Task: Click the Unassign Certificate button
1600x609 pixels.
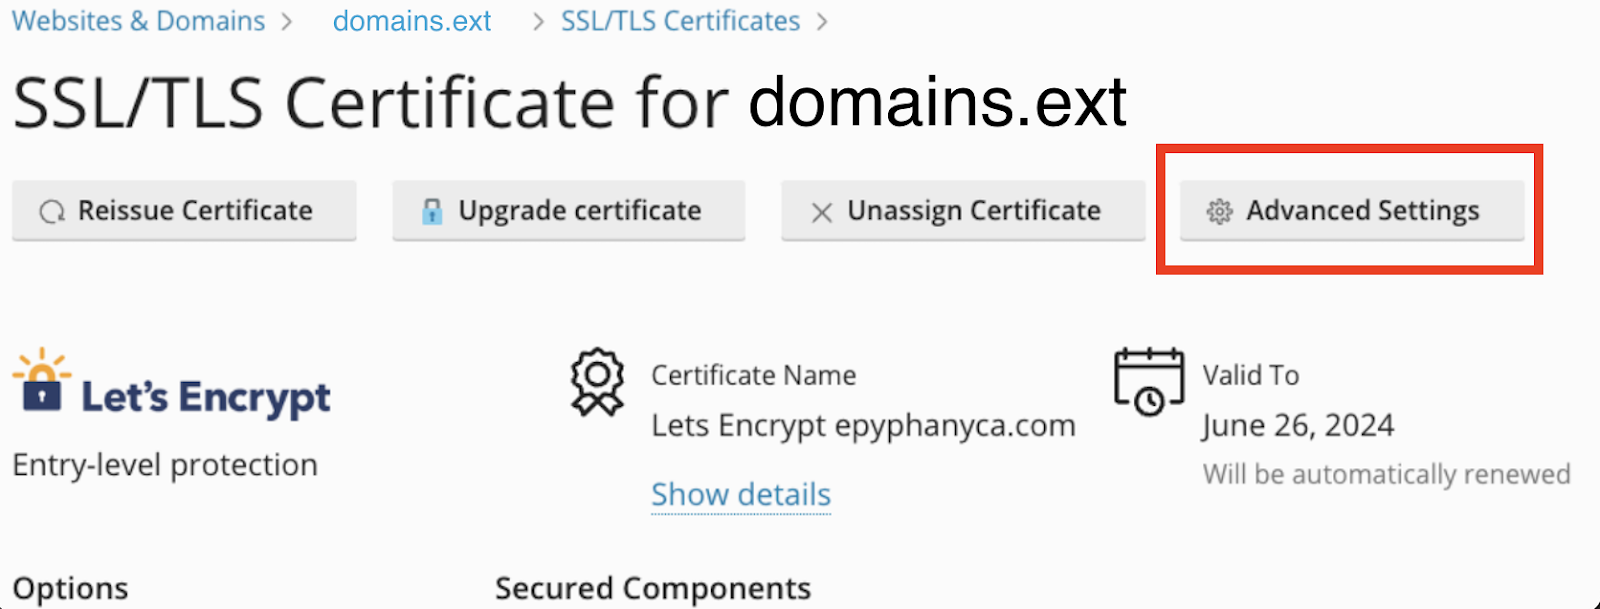Action: click(x=963, y=211)
